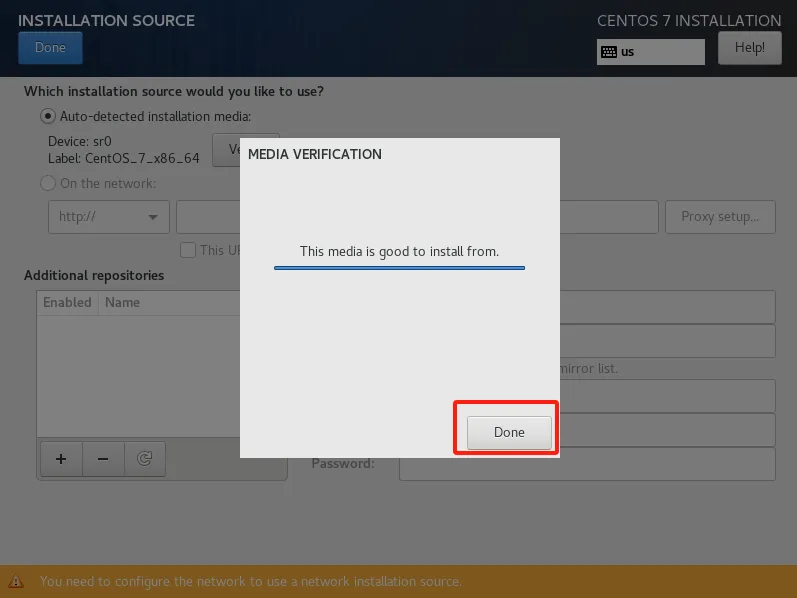Viewport: 797px width, 598px height.
Task: Select the Auto-detected installation media radio button
Action: pos(47,116)
